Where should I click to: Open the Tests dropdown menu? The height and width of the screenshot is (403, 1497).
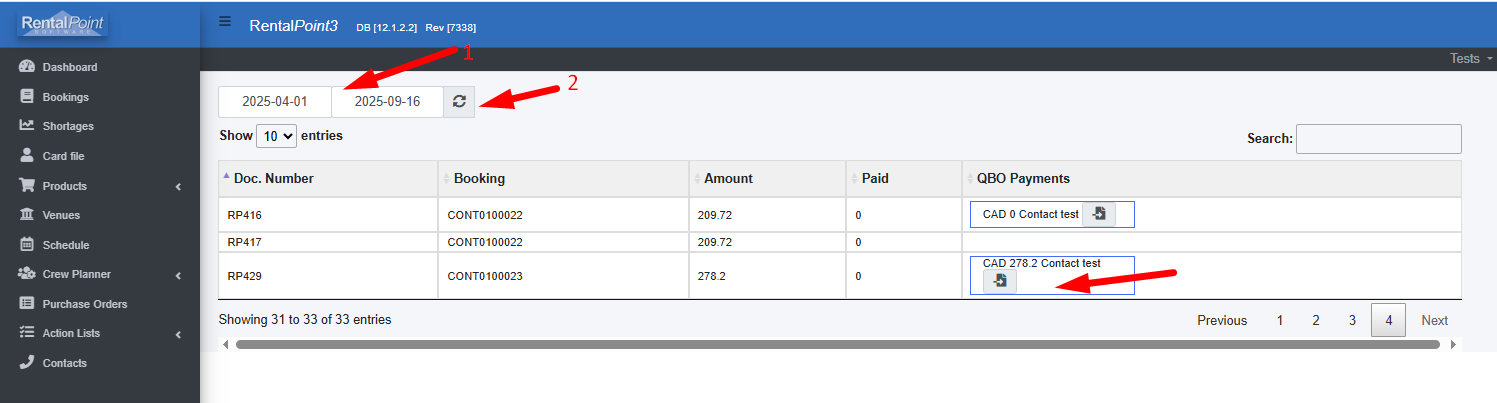coord(1471,59)
